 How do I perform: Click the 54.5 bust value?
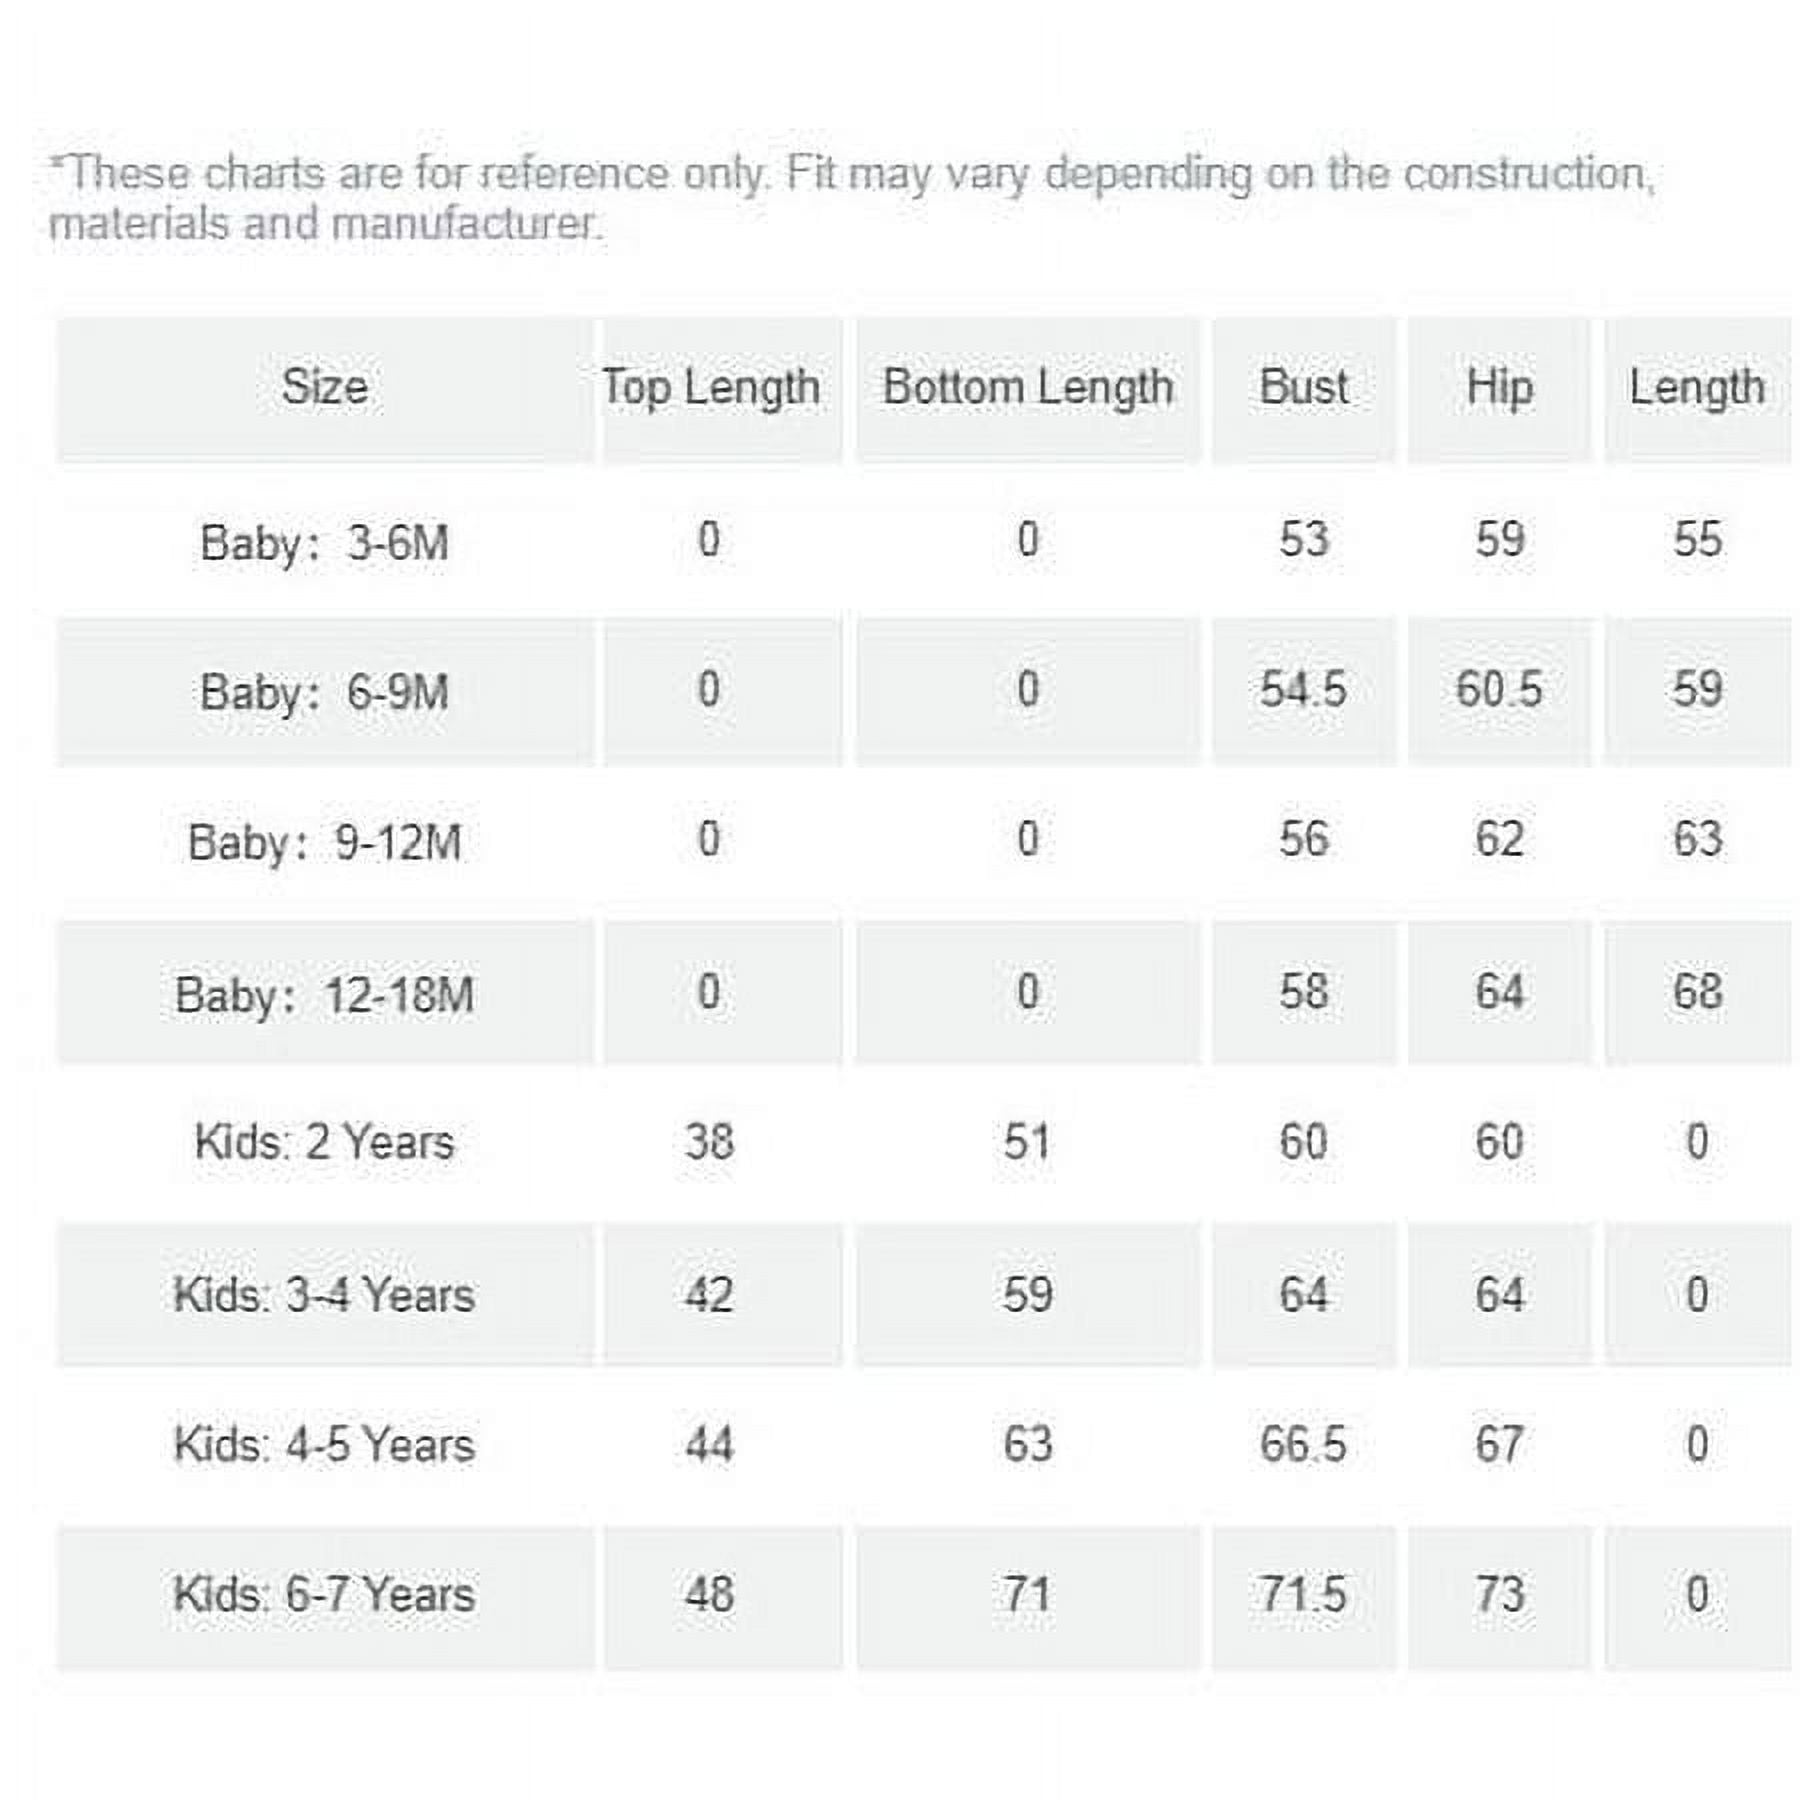click(1303, 690)
